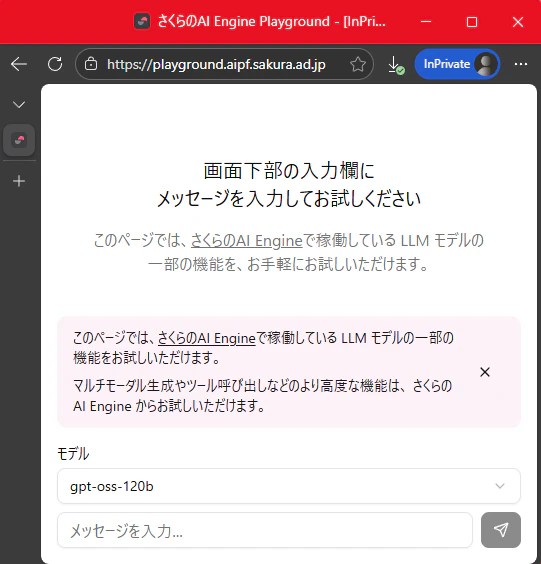The image size is (541, 564).
Task: Click heading 画面下部の入力欄に
Action: tap(289, 171)
